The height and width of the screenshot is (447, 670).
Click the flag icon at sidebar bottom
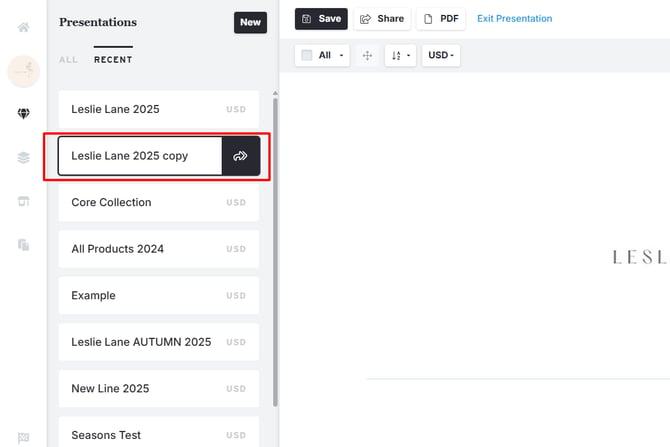point(24,436)
